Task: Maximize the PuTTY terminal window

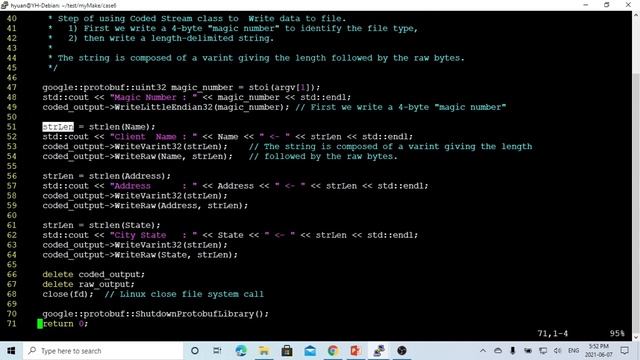Action: click(x=607, y=5)
